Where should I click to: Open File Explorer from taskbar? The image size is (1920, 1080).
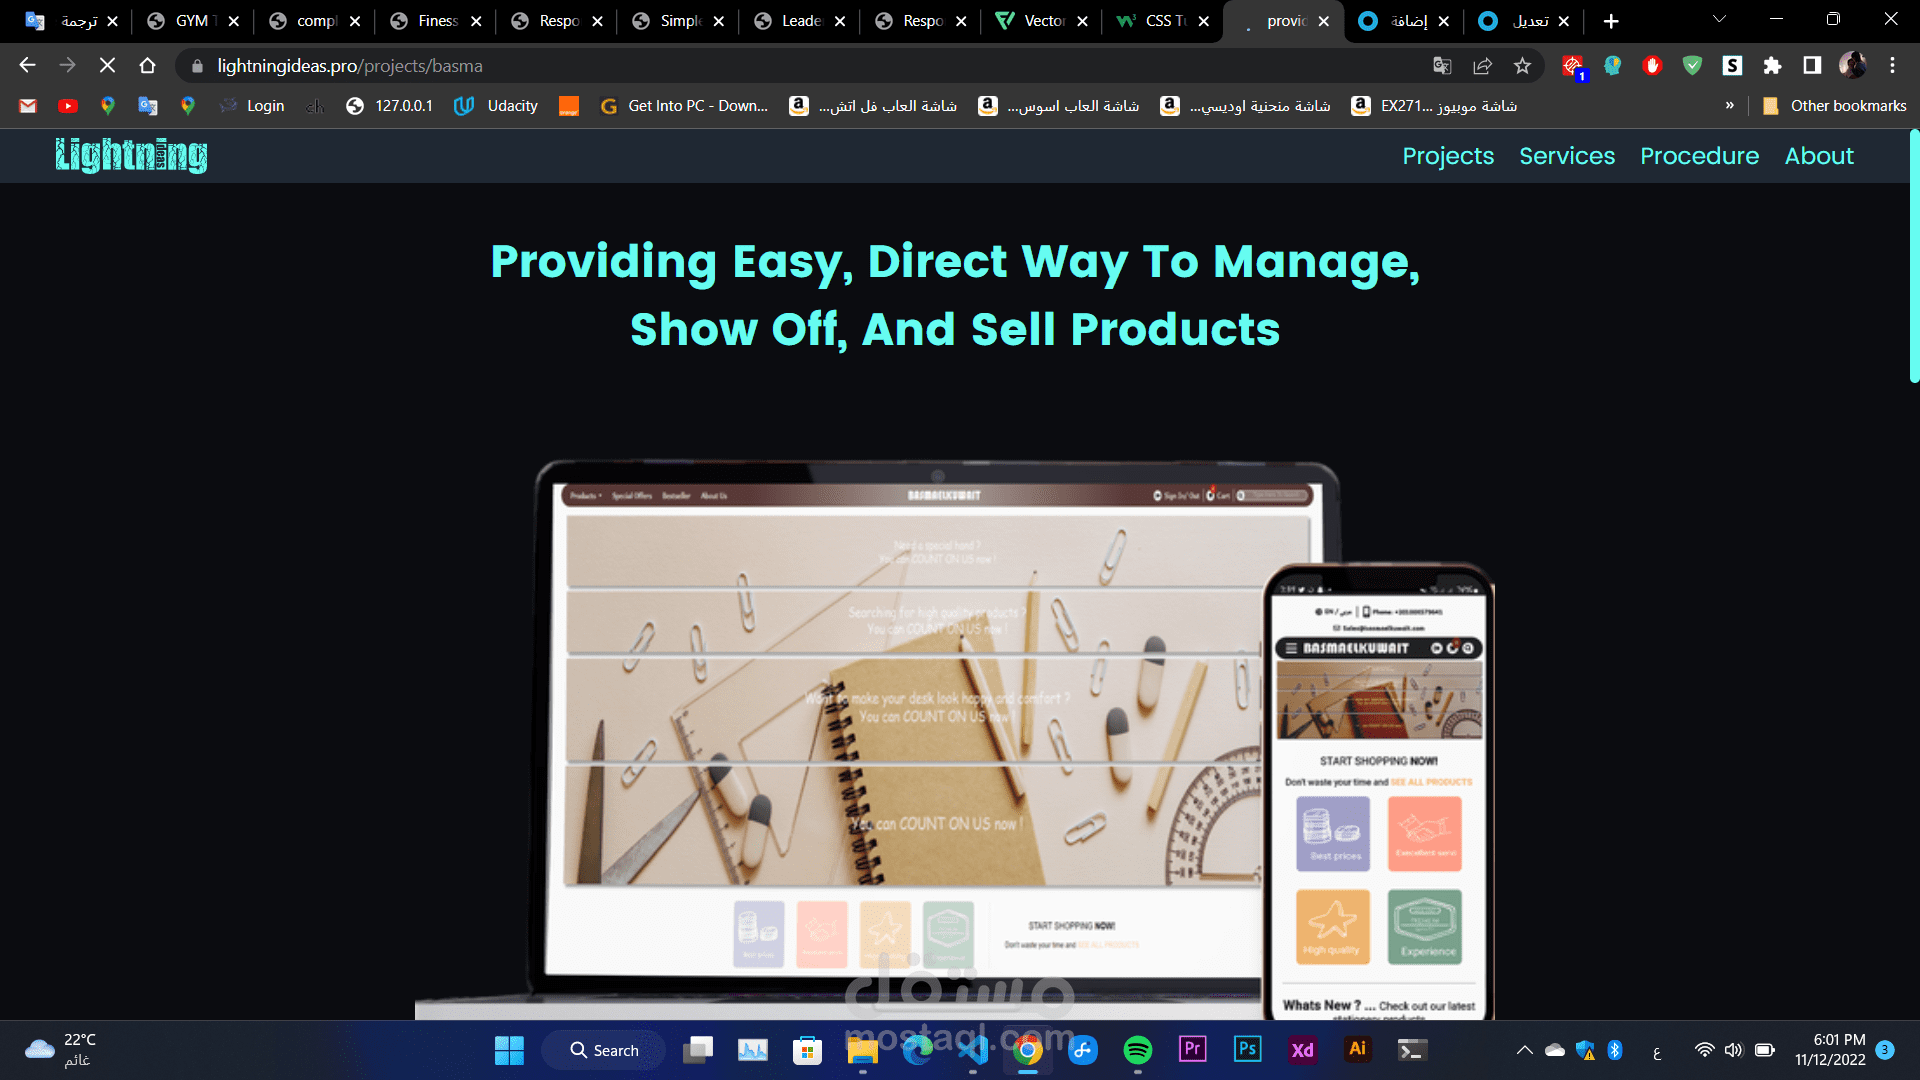click(x=864, y=1050)
